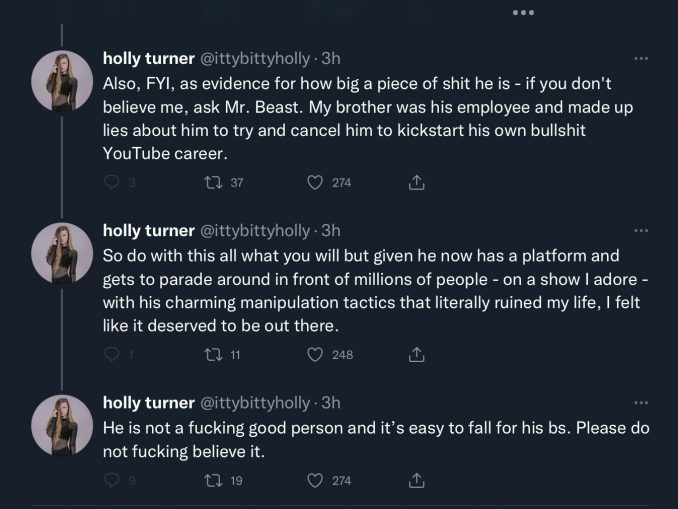Image resolution: width=678 pixels, height=509 pixels.
Task: Open more options on the third tweet
Action: (641, 402)
